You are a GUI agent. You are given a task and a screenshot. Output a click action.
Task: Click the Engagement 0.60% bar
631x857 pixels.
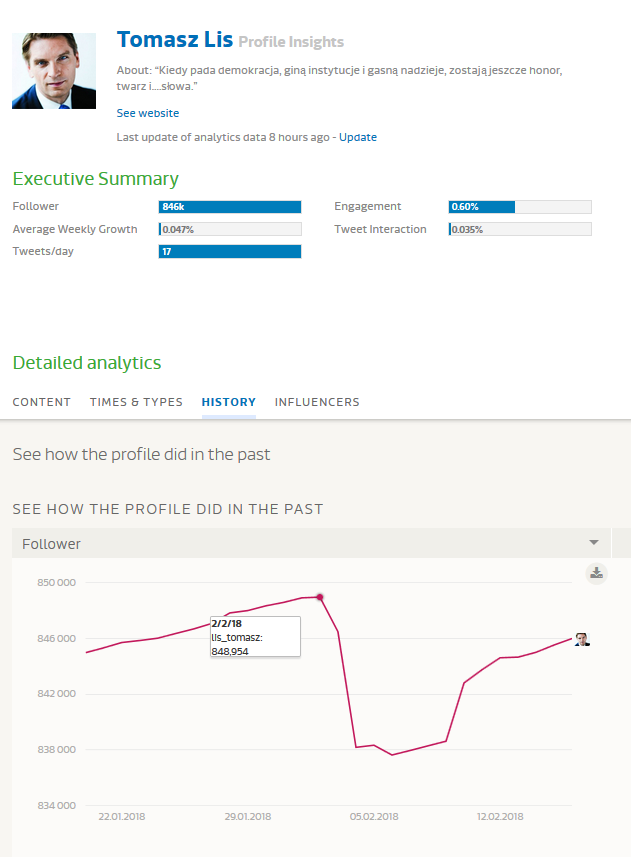click(x=520, y=207)
